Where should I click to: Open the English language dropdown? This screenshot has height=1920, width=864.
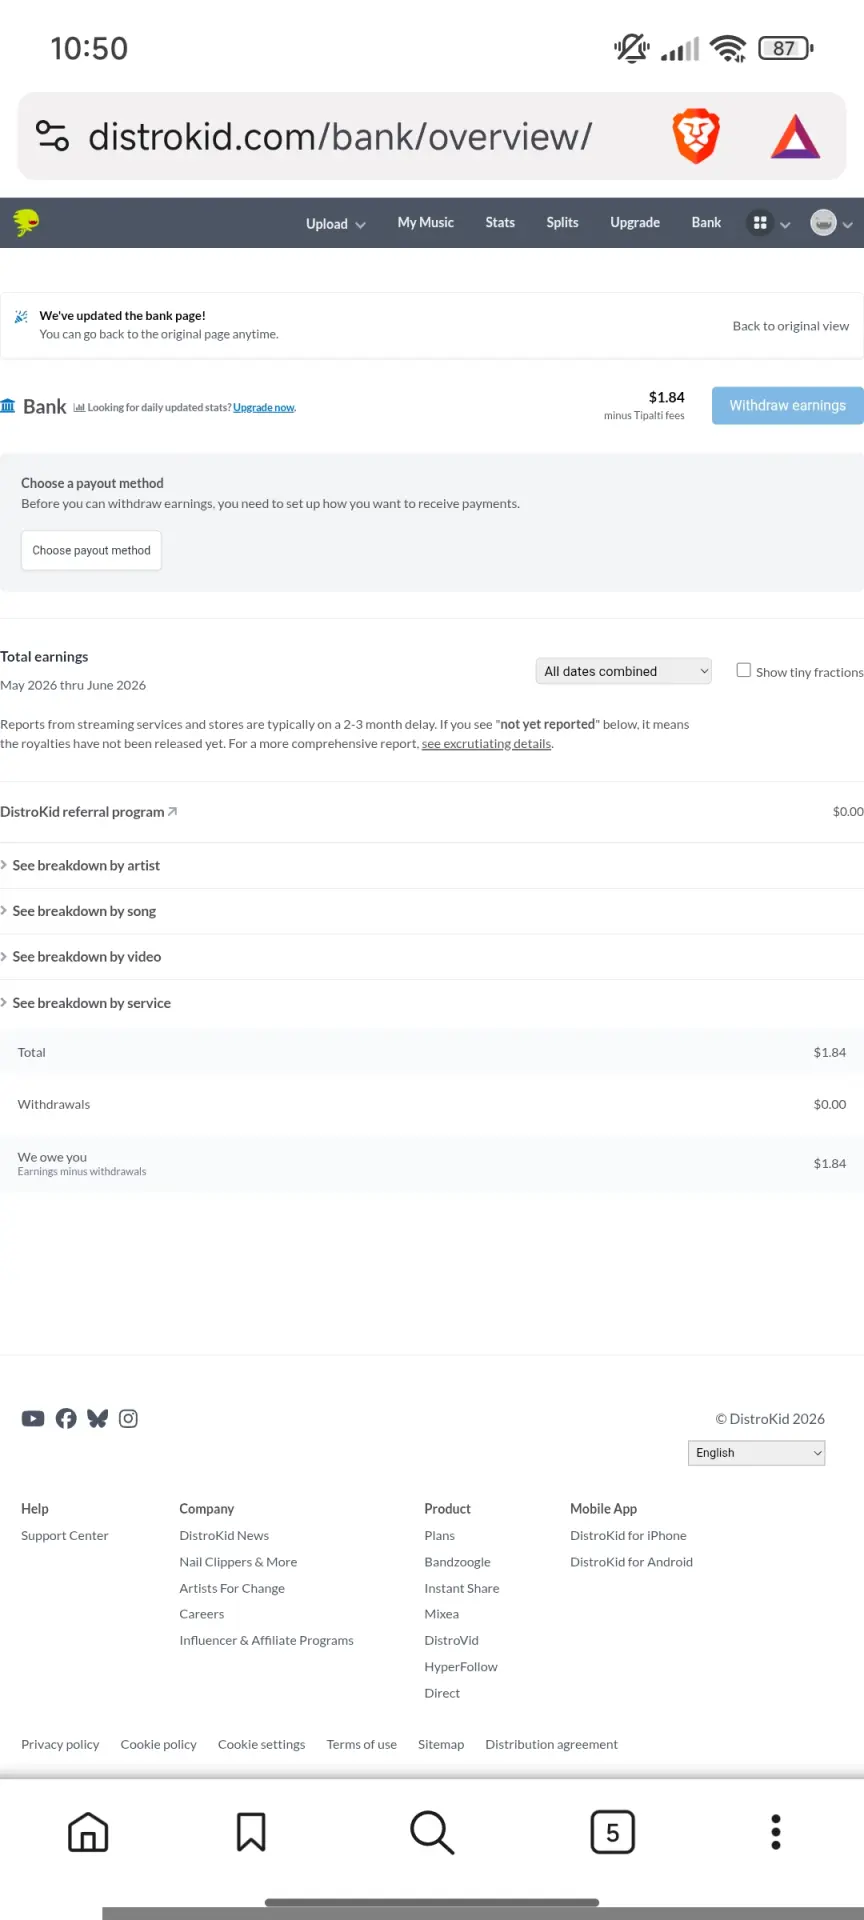[757, 1453]
